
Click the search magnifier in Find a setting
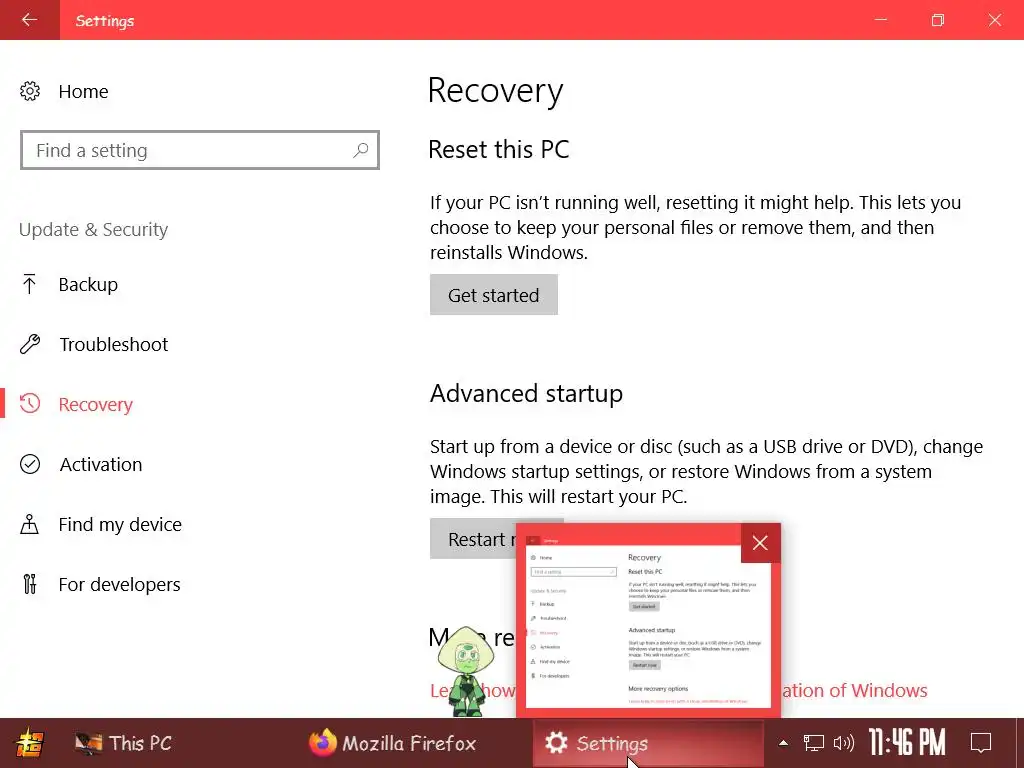(360, 150)
